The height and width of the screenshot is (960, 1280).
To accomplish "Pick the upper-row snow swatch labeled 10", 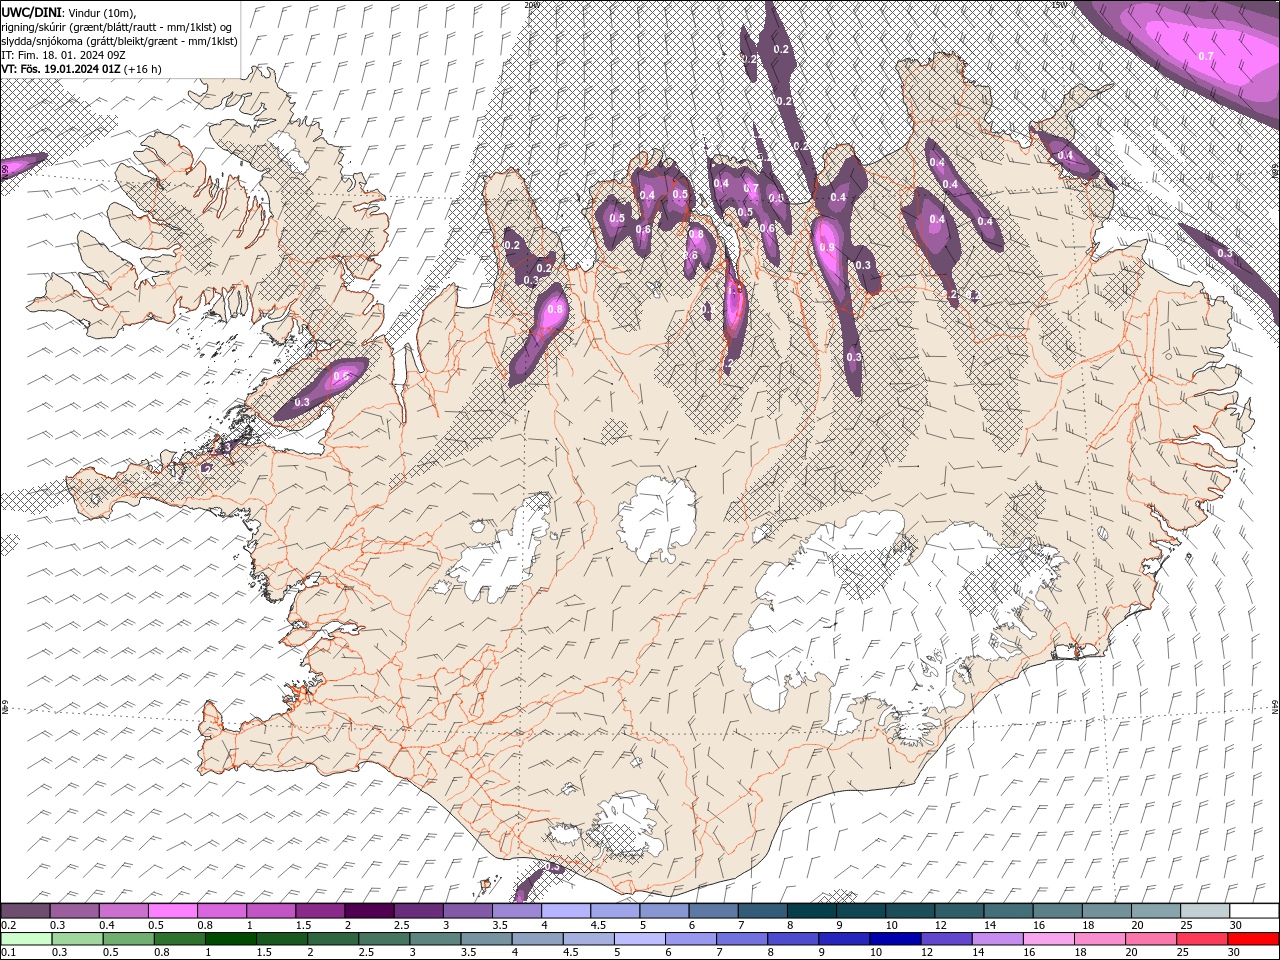I will [x=909, y=911].
